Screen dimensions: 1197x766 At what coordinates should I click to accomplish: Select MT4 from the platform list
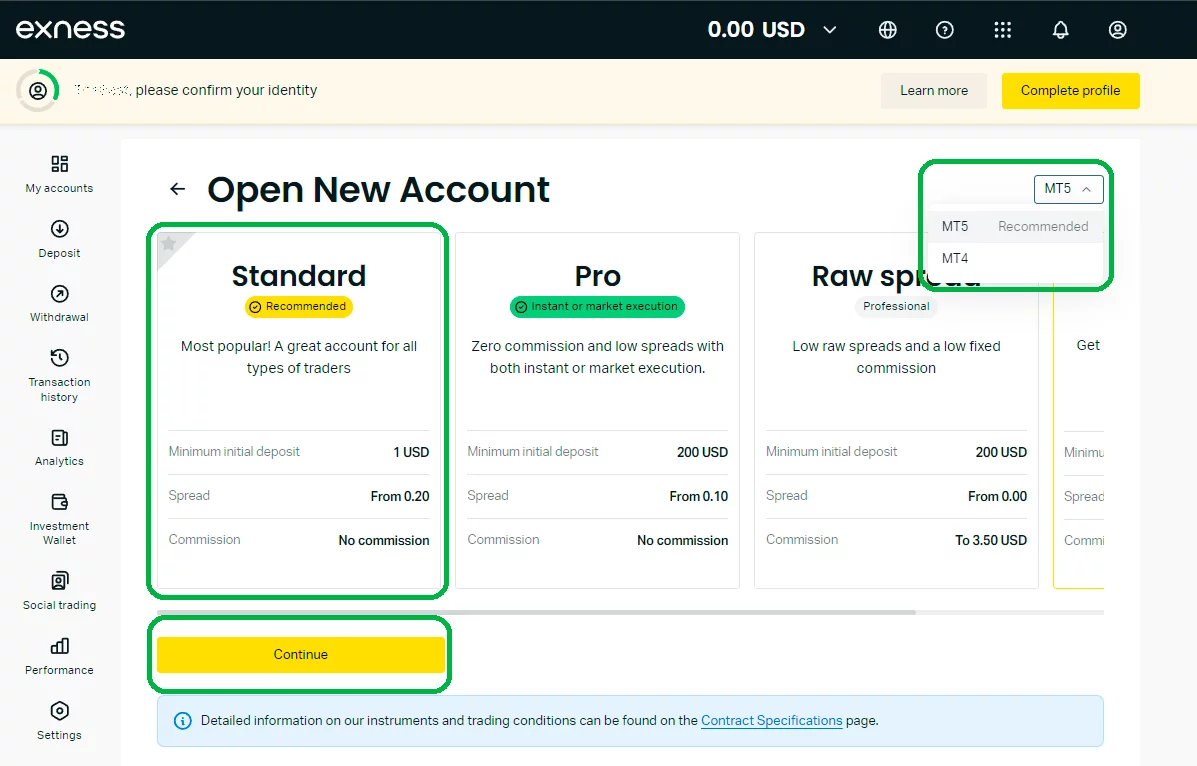click(955, 259)
